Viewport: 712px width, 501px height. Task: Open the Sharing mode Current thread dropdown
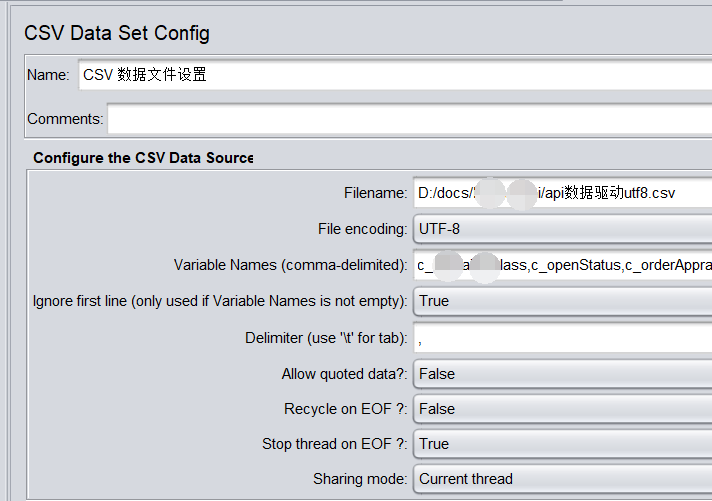[562, 479]
